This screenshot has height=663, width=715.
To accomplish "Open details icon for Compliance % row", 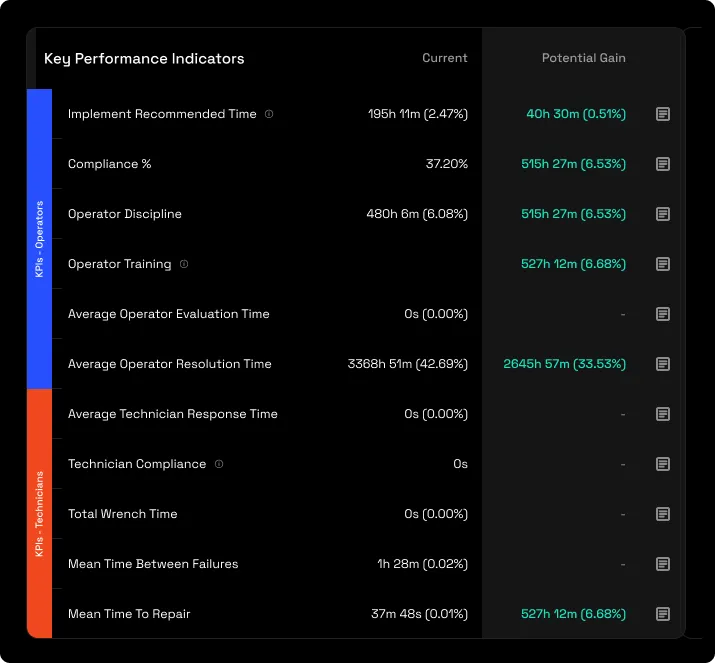I will coord(663,164).
